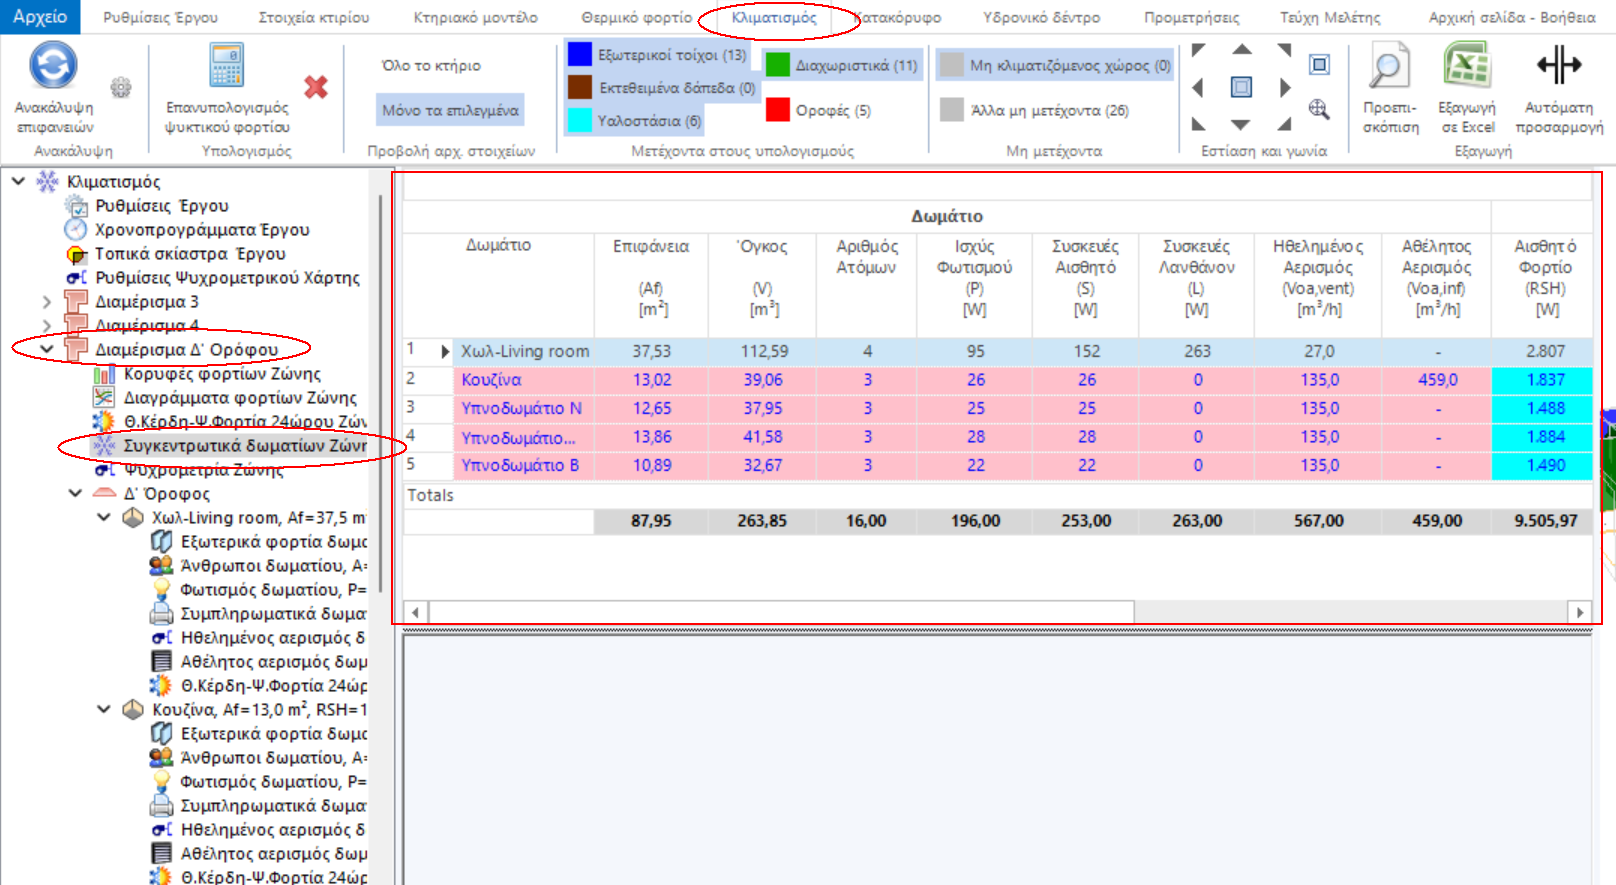Screen dimensions: 1616x885
Task: Click the fit-to-frame focus icon
Action: coord(1319,65)
